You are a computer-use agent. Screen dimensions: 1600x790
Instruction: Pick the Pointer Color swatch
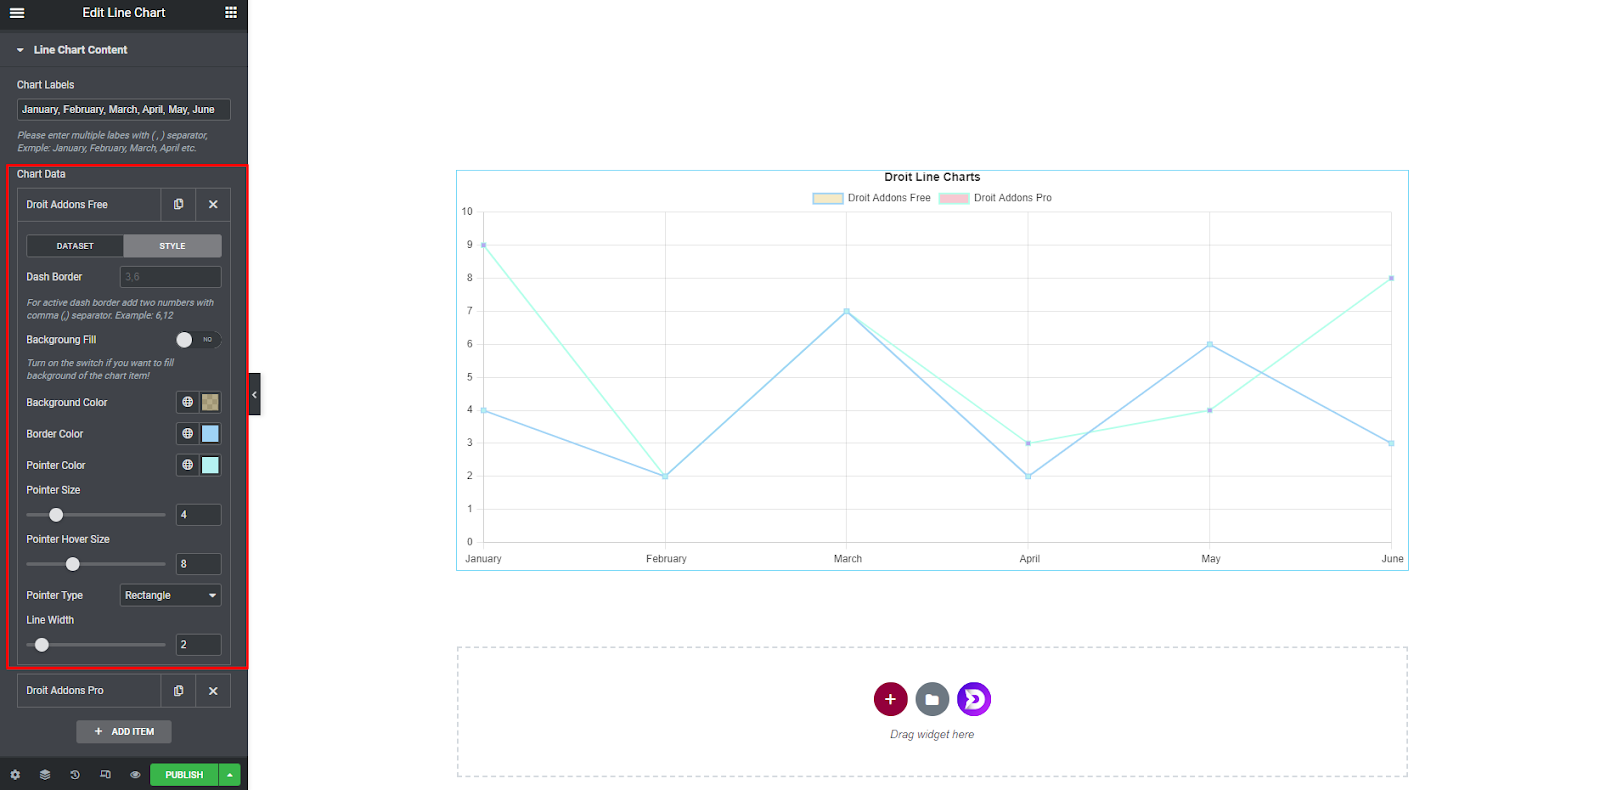[x=210, y=465]
